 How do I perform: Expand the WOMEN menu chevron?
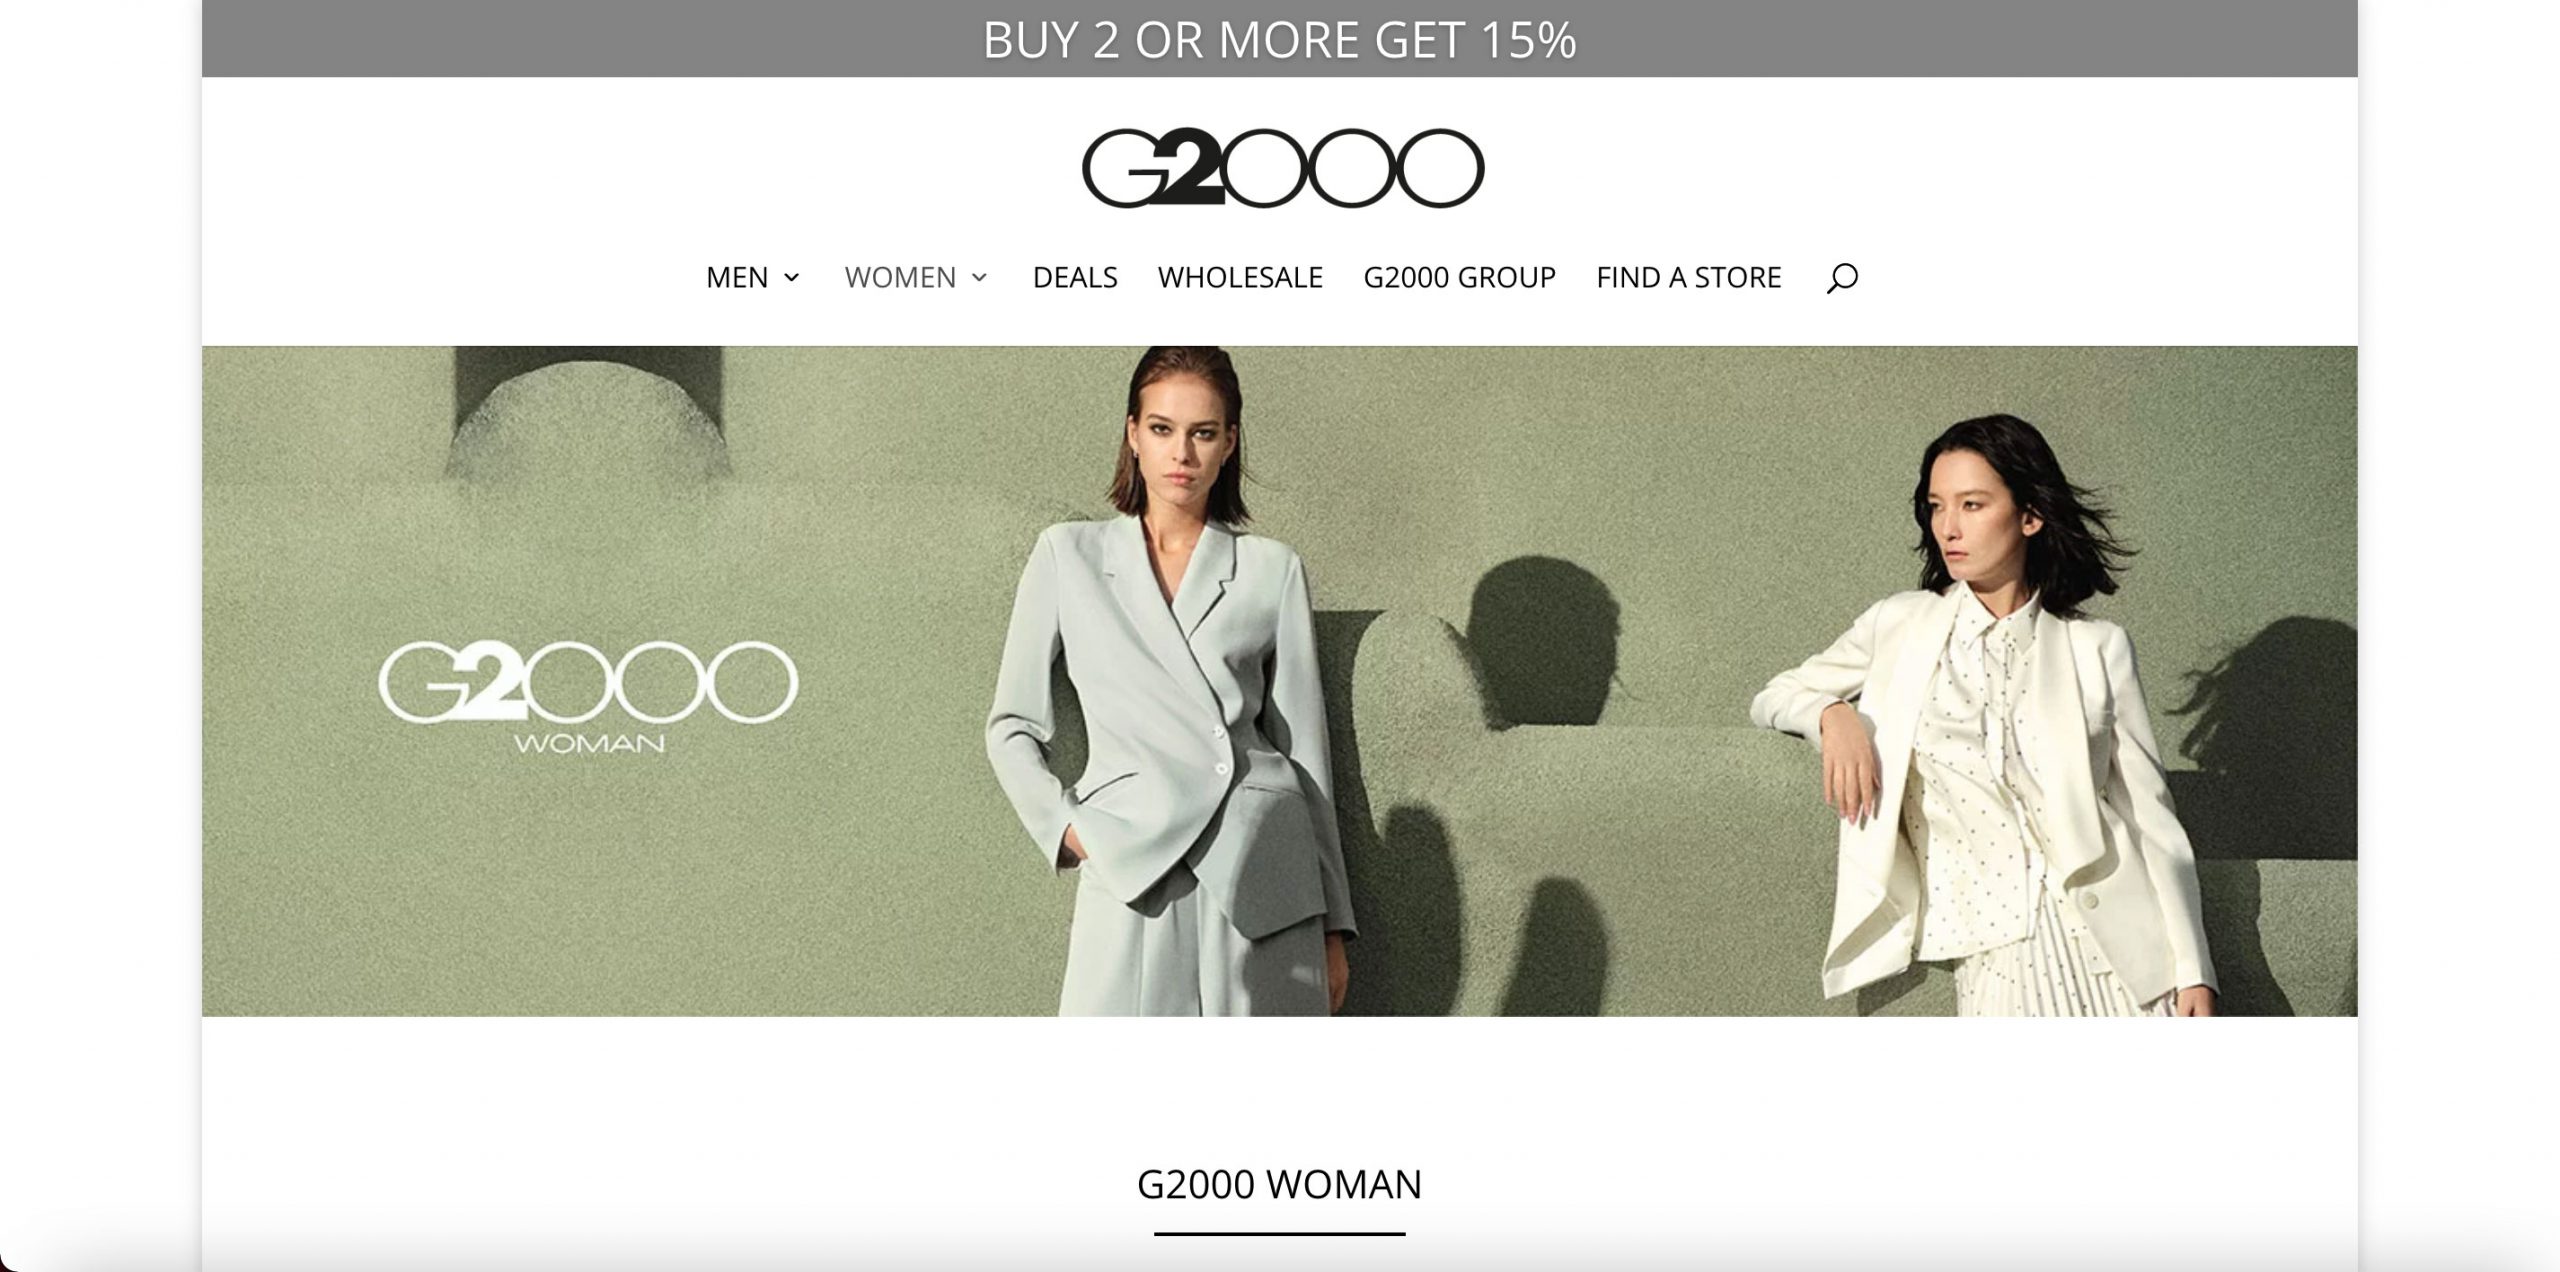click(x=979, y=277)
